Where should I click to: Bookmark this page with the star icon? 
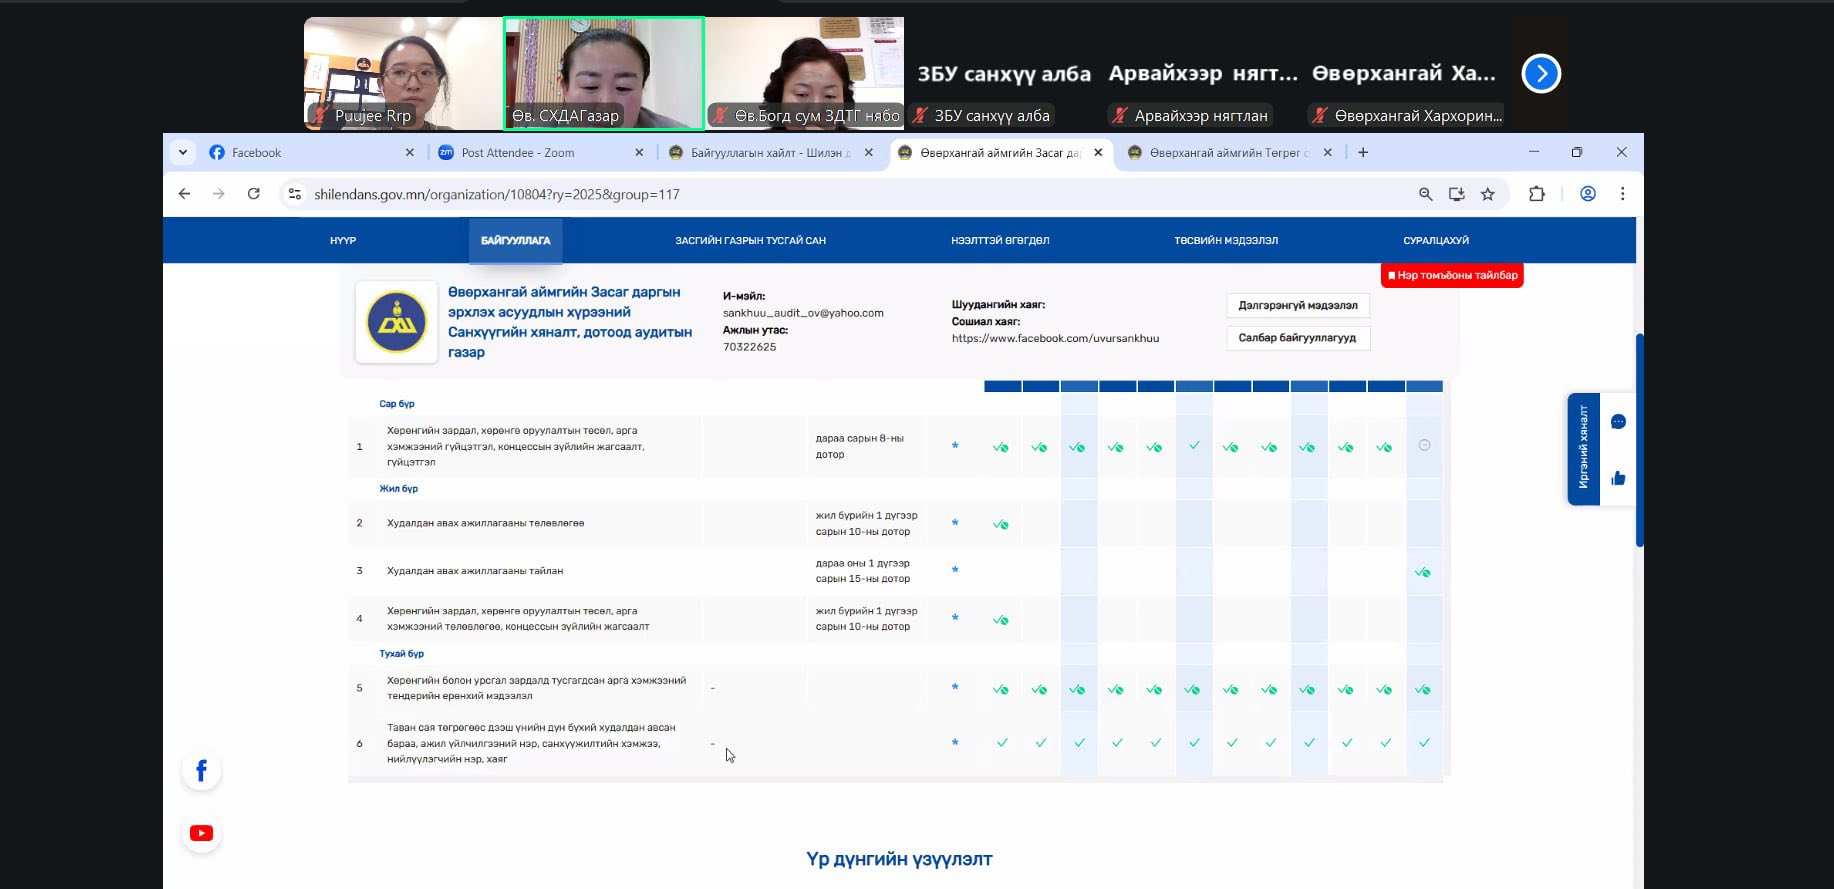click(x=1488, y=194)
